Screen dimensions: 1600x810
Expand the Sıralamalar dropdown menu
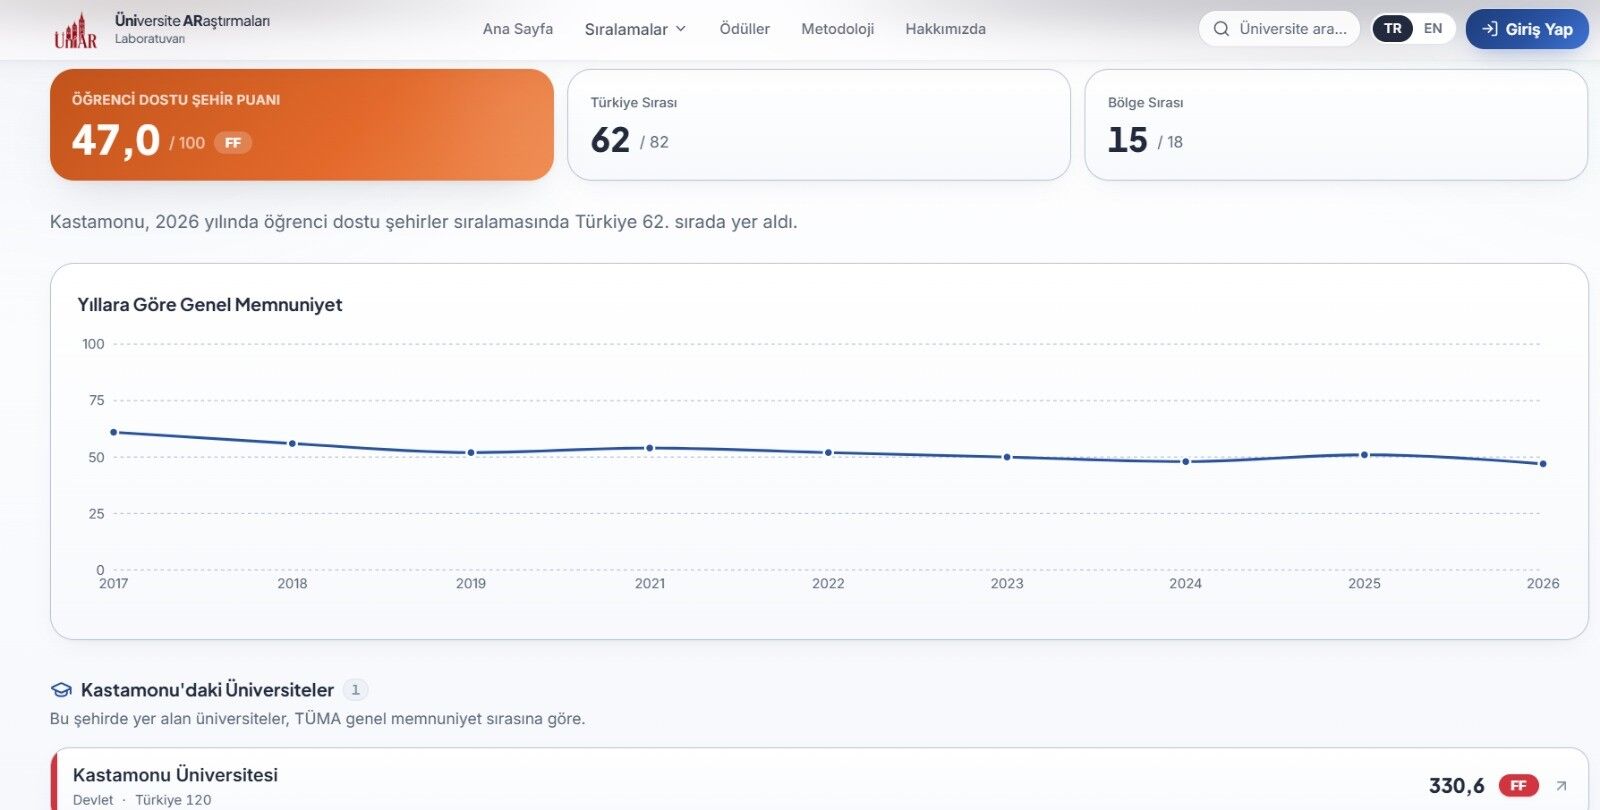[x=635, y=29]
